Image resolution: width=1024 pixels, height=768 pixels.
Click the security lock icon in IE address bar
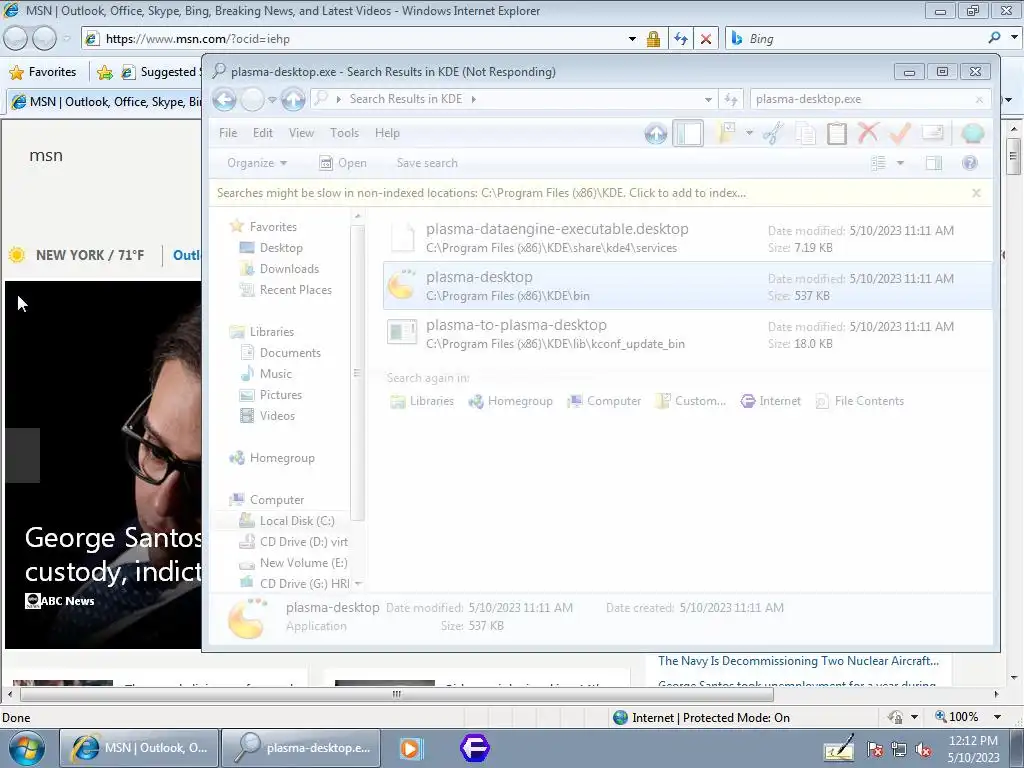tap(653, 39)
